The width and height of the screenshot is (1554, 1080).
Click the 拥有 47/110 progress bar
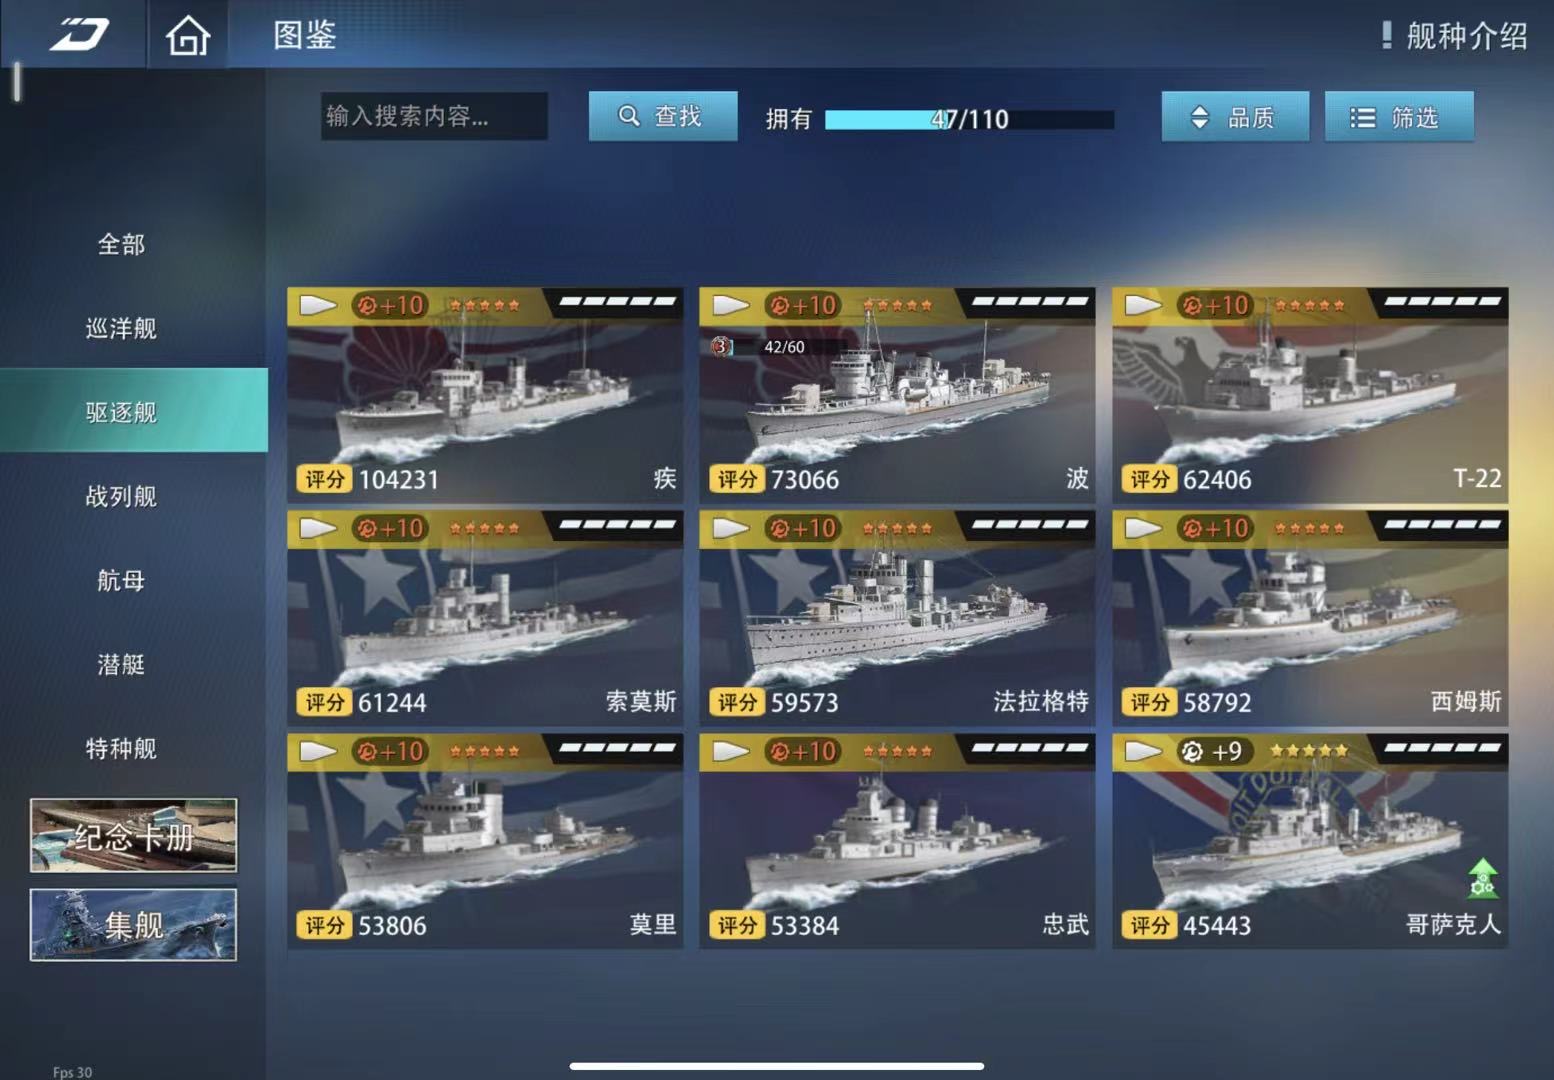pos(969,119)
